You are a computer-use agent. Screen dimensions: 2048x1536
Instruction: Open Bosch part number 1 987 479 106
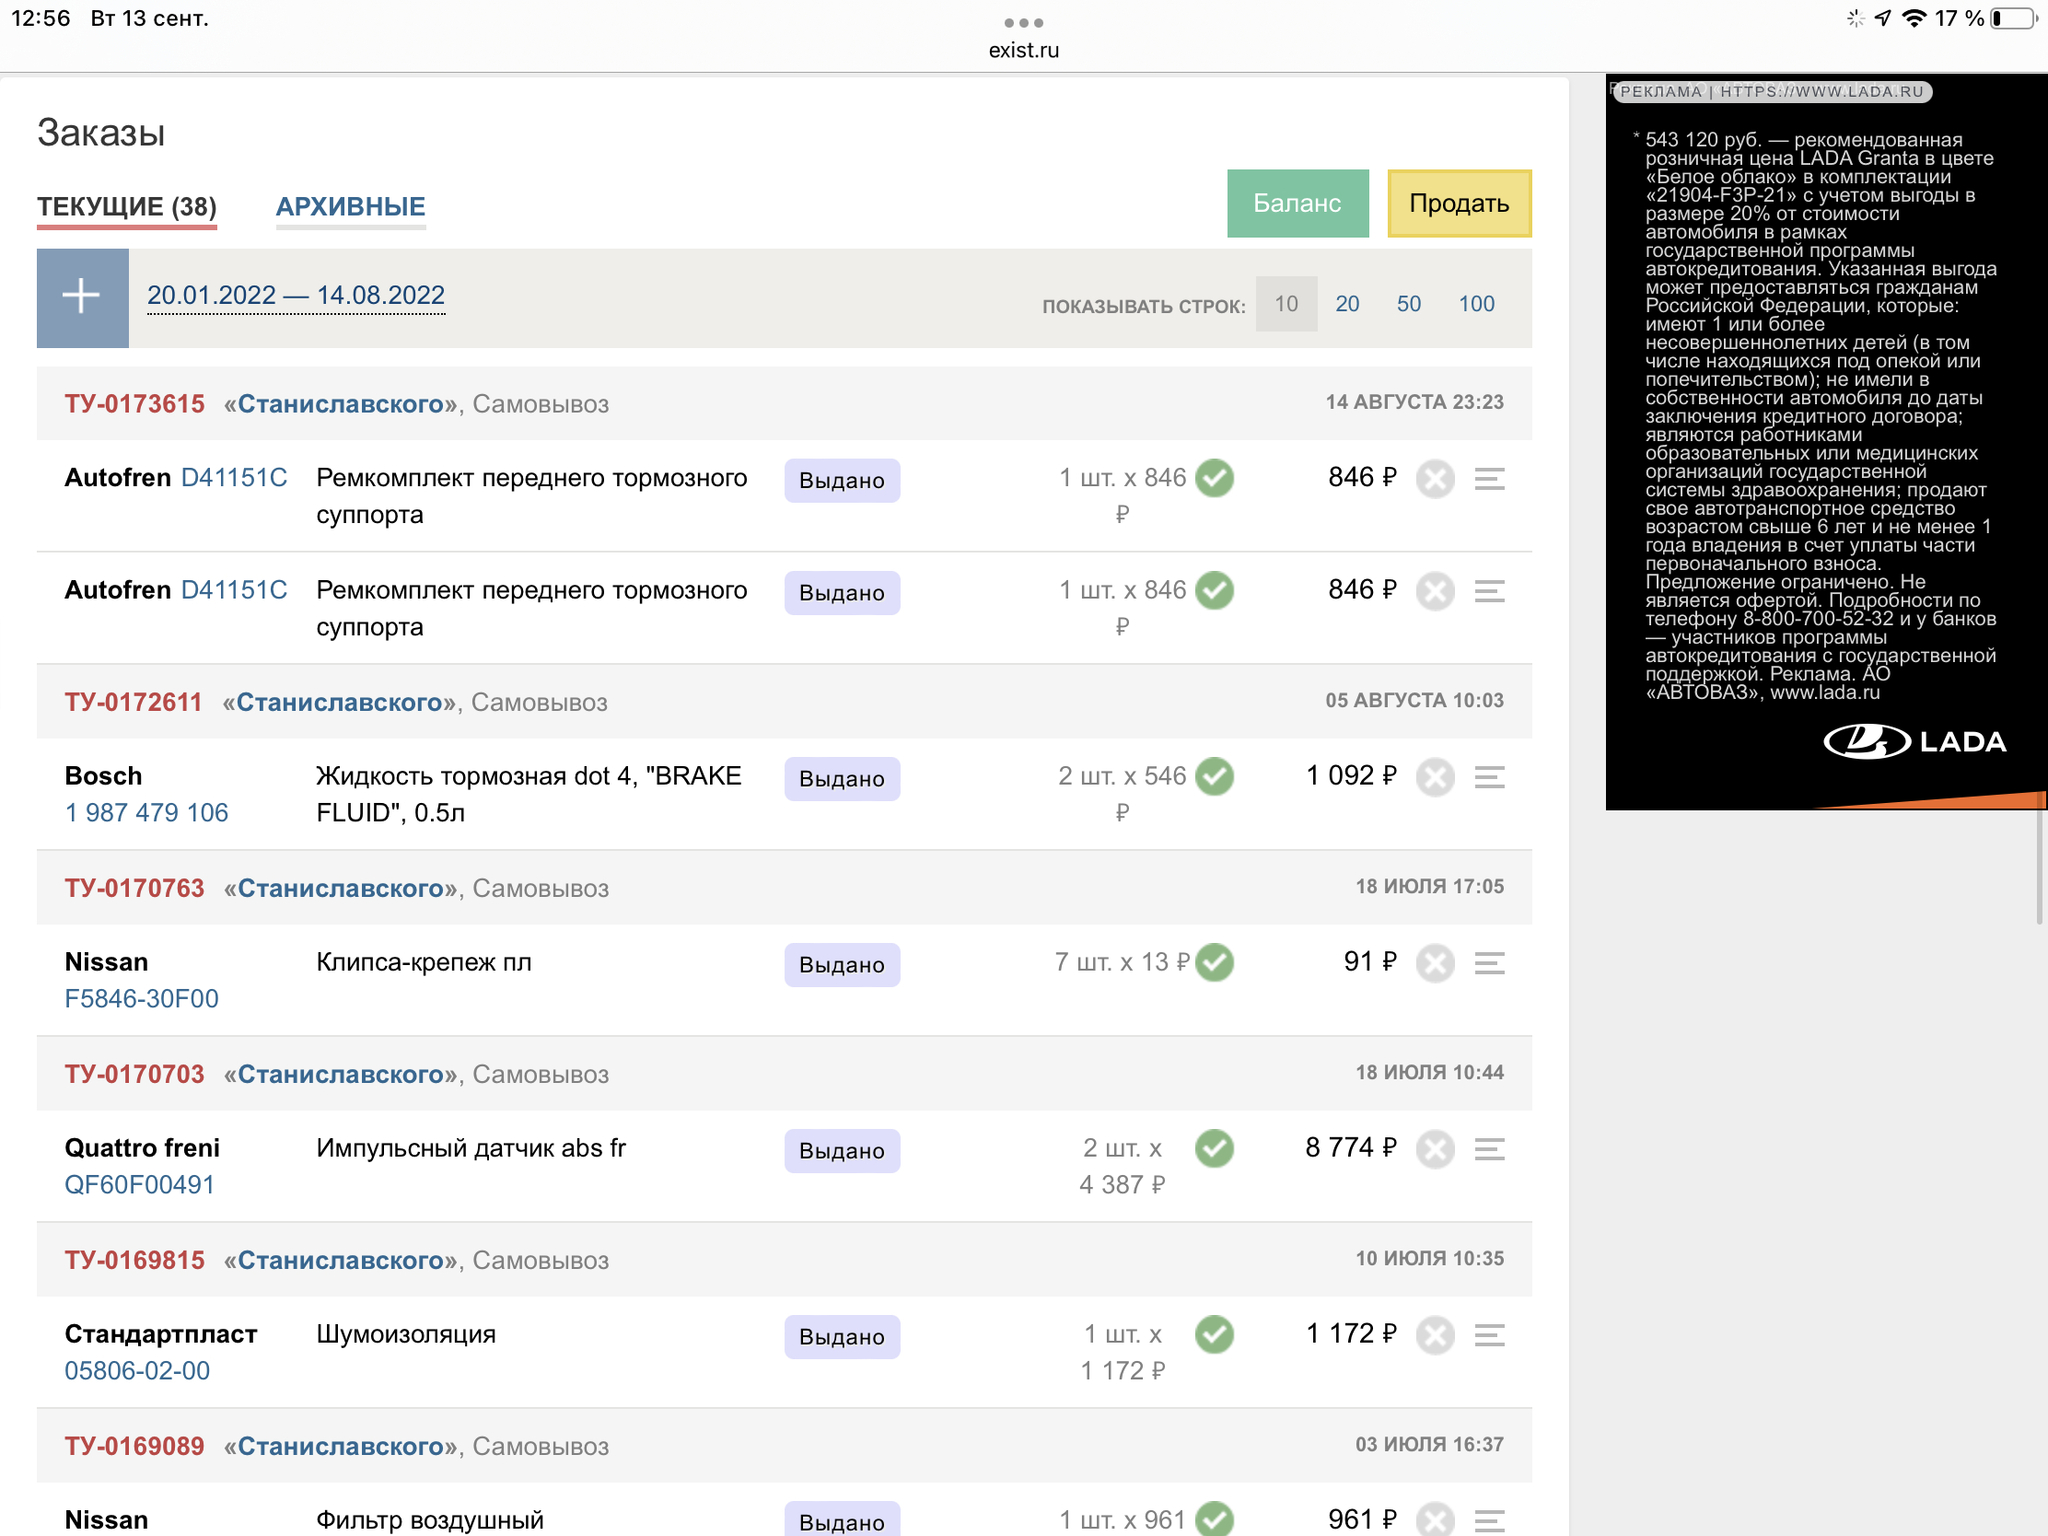147,813
